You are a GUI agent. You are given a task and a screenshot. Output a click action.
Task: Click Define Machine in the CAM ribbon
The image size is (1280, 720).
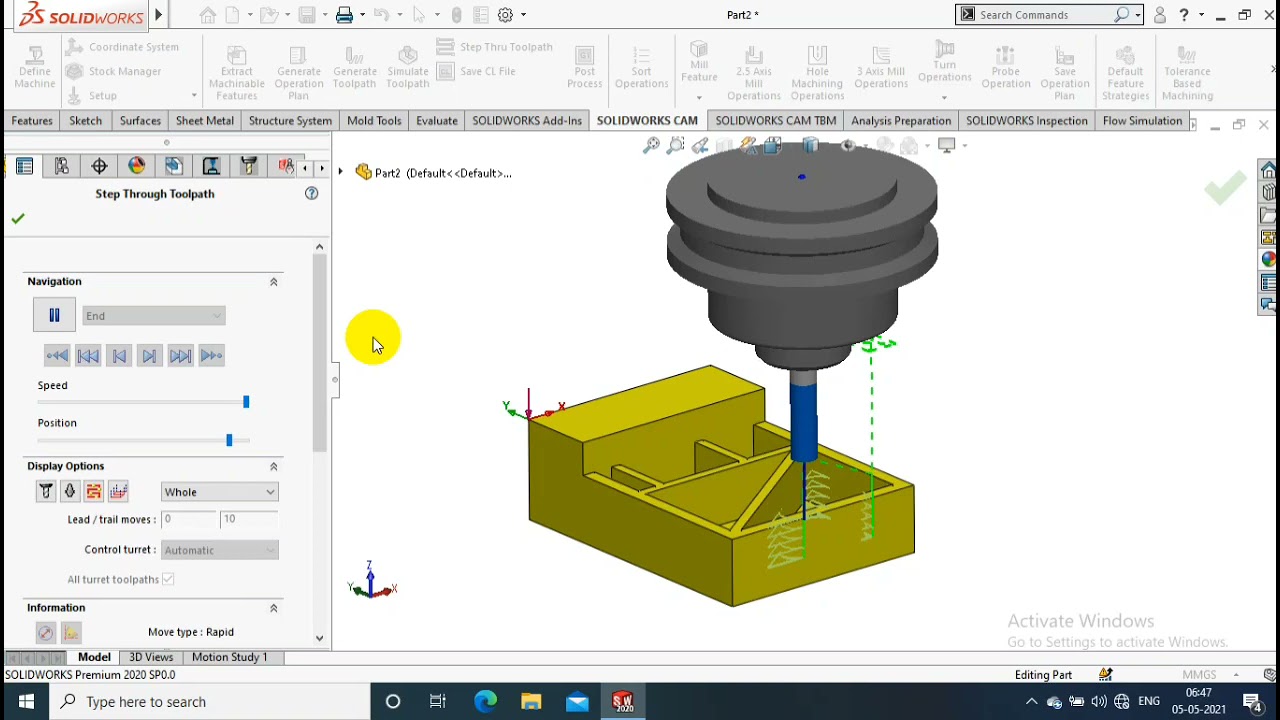click(35, 67)
